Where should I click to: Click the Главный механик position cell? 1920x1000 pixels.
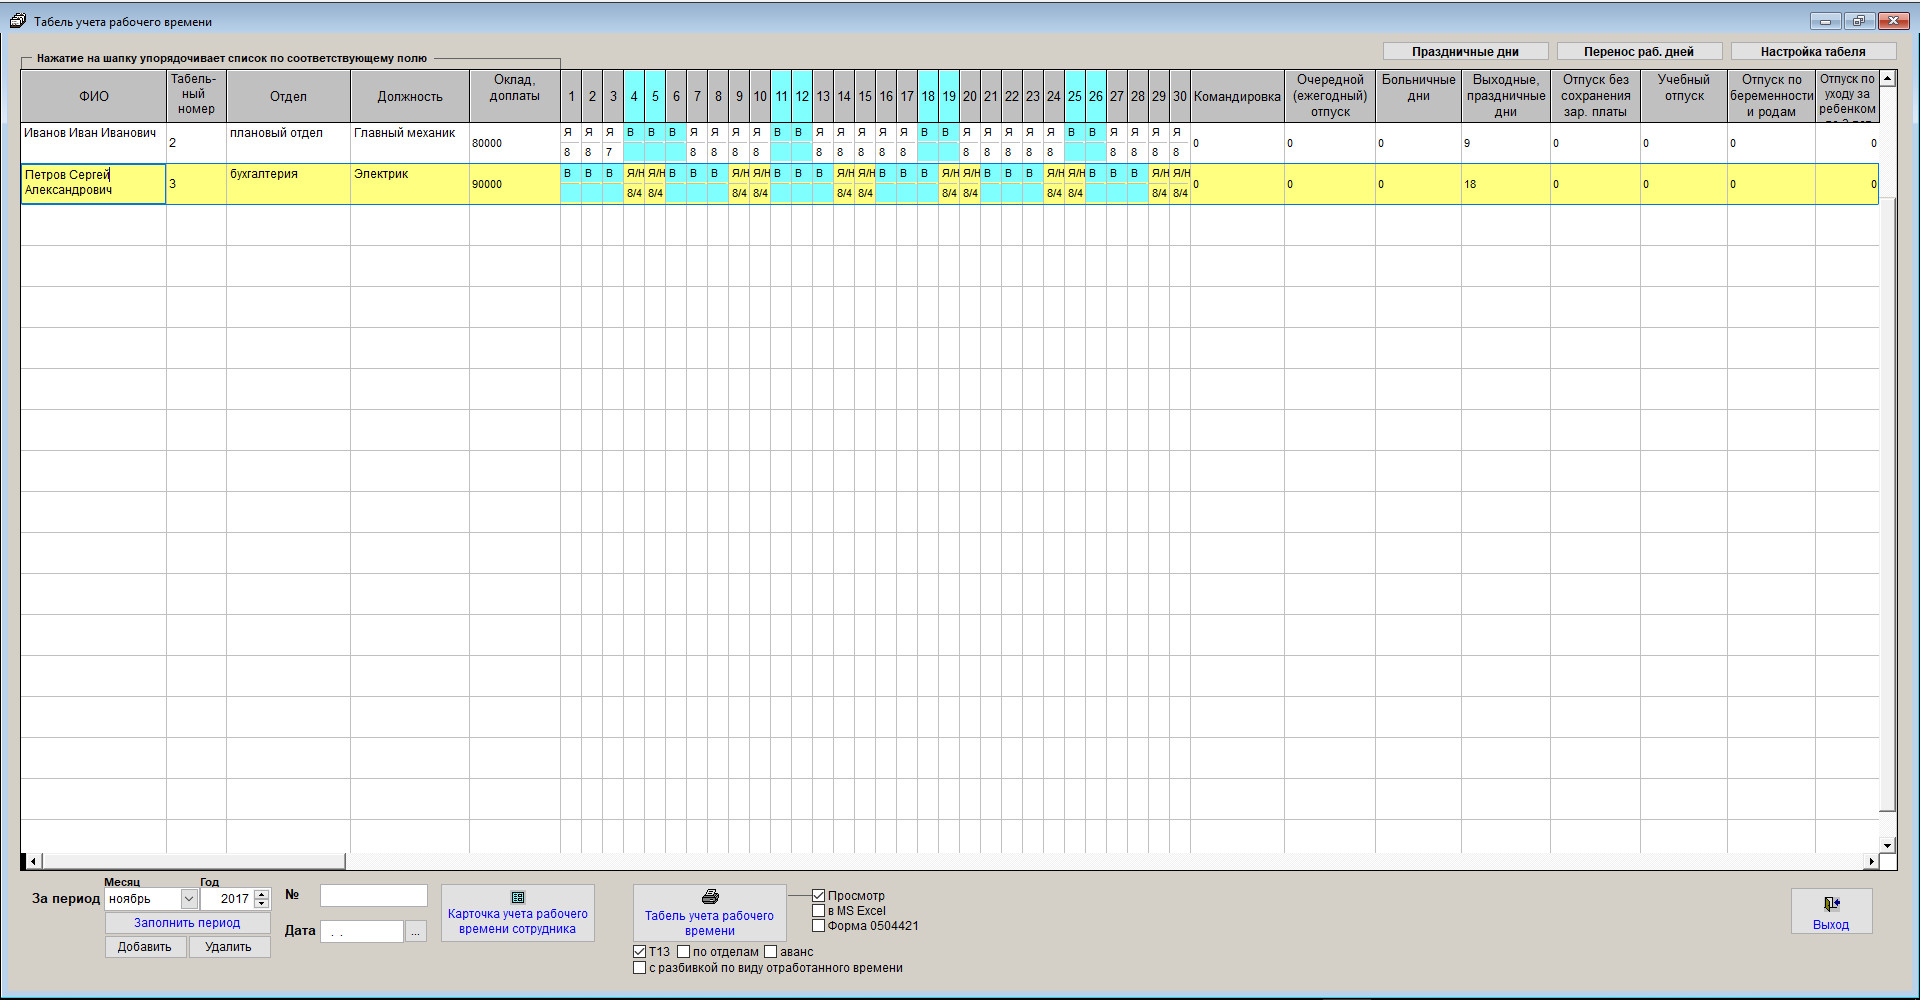tap(410, 143)
